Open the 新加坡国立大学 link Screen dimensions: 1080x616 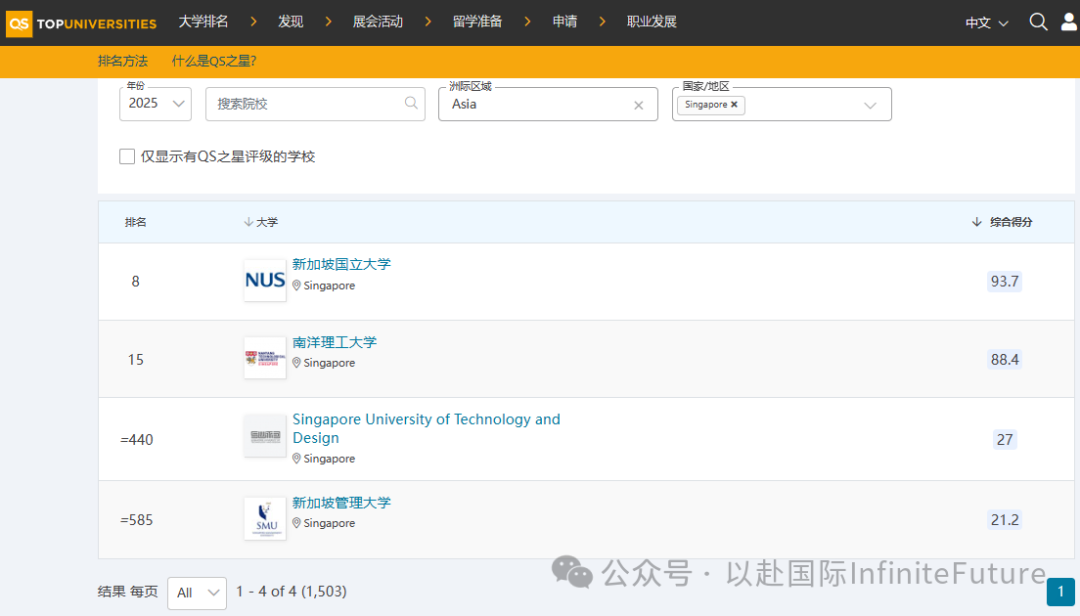point(342,265)
